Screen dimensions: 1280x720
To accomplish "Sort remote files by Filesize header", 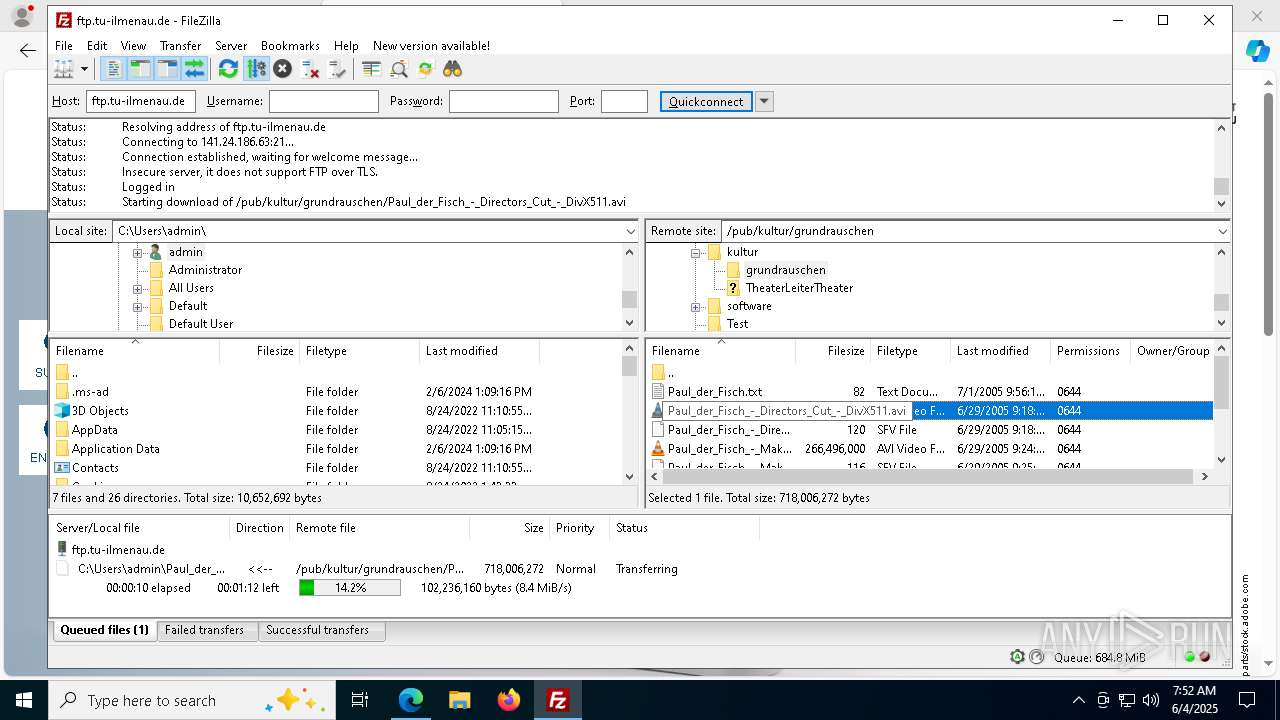I will (834, 351).
